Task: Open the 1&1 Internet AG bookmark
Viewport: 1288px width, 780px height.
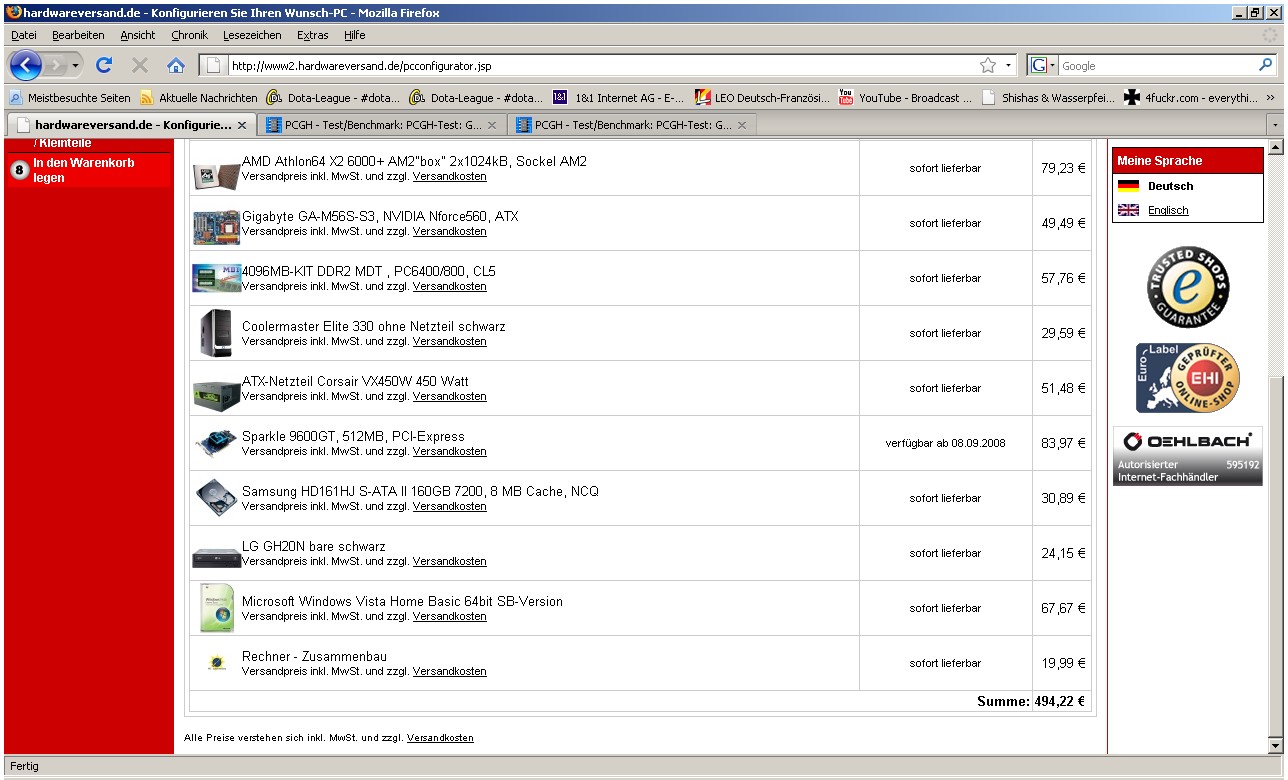Action: 619,98
